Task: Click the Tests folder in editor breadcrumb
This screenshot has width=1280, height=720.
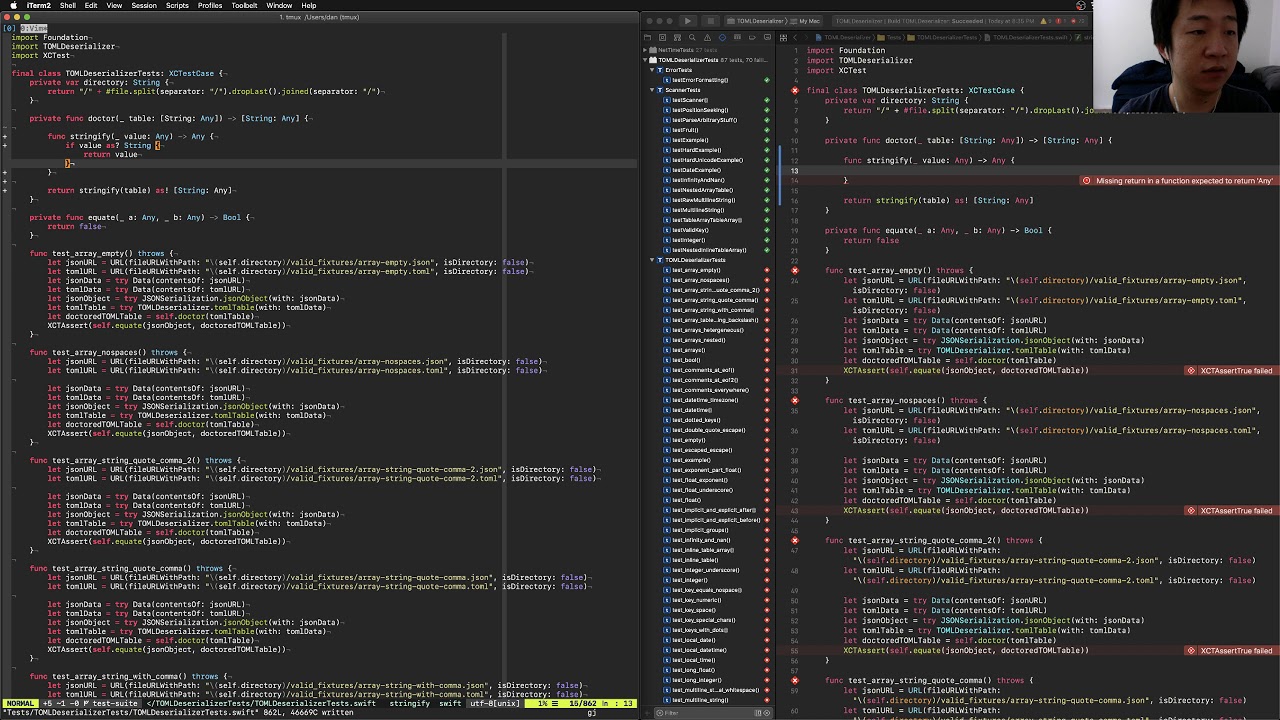Action: pyautogui.click(x=891, y=37)
